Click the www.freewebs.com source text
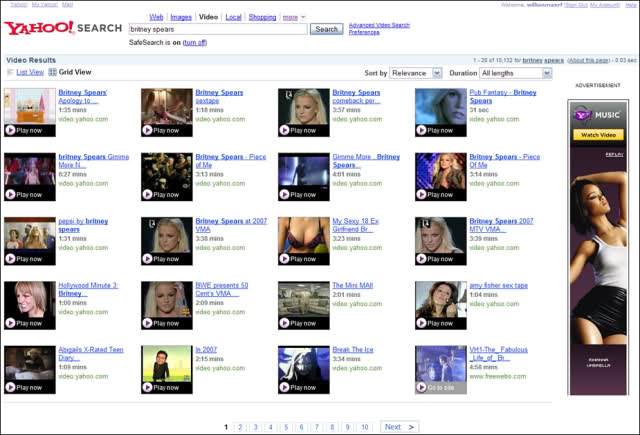The height and width of the screenshot is (435, 640). pos(498,376)
